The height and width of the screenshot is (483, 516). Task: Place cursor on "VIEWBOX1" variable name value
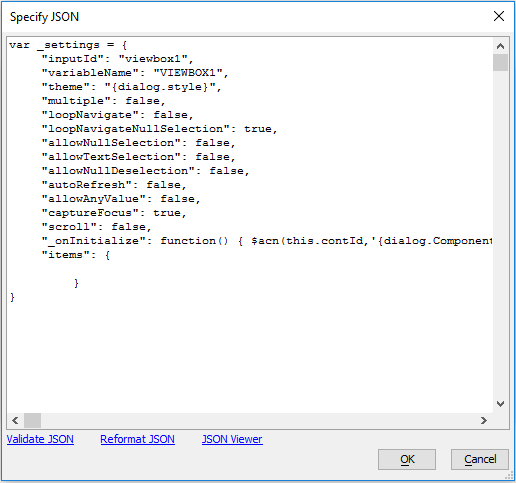pyautogui.click(x=188, y=73)
